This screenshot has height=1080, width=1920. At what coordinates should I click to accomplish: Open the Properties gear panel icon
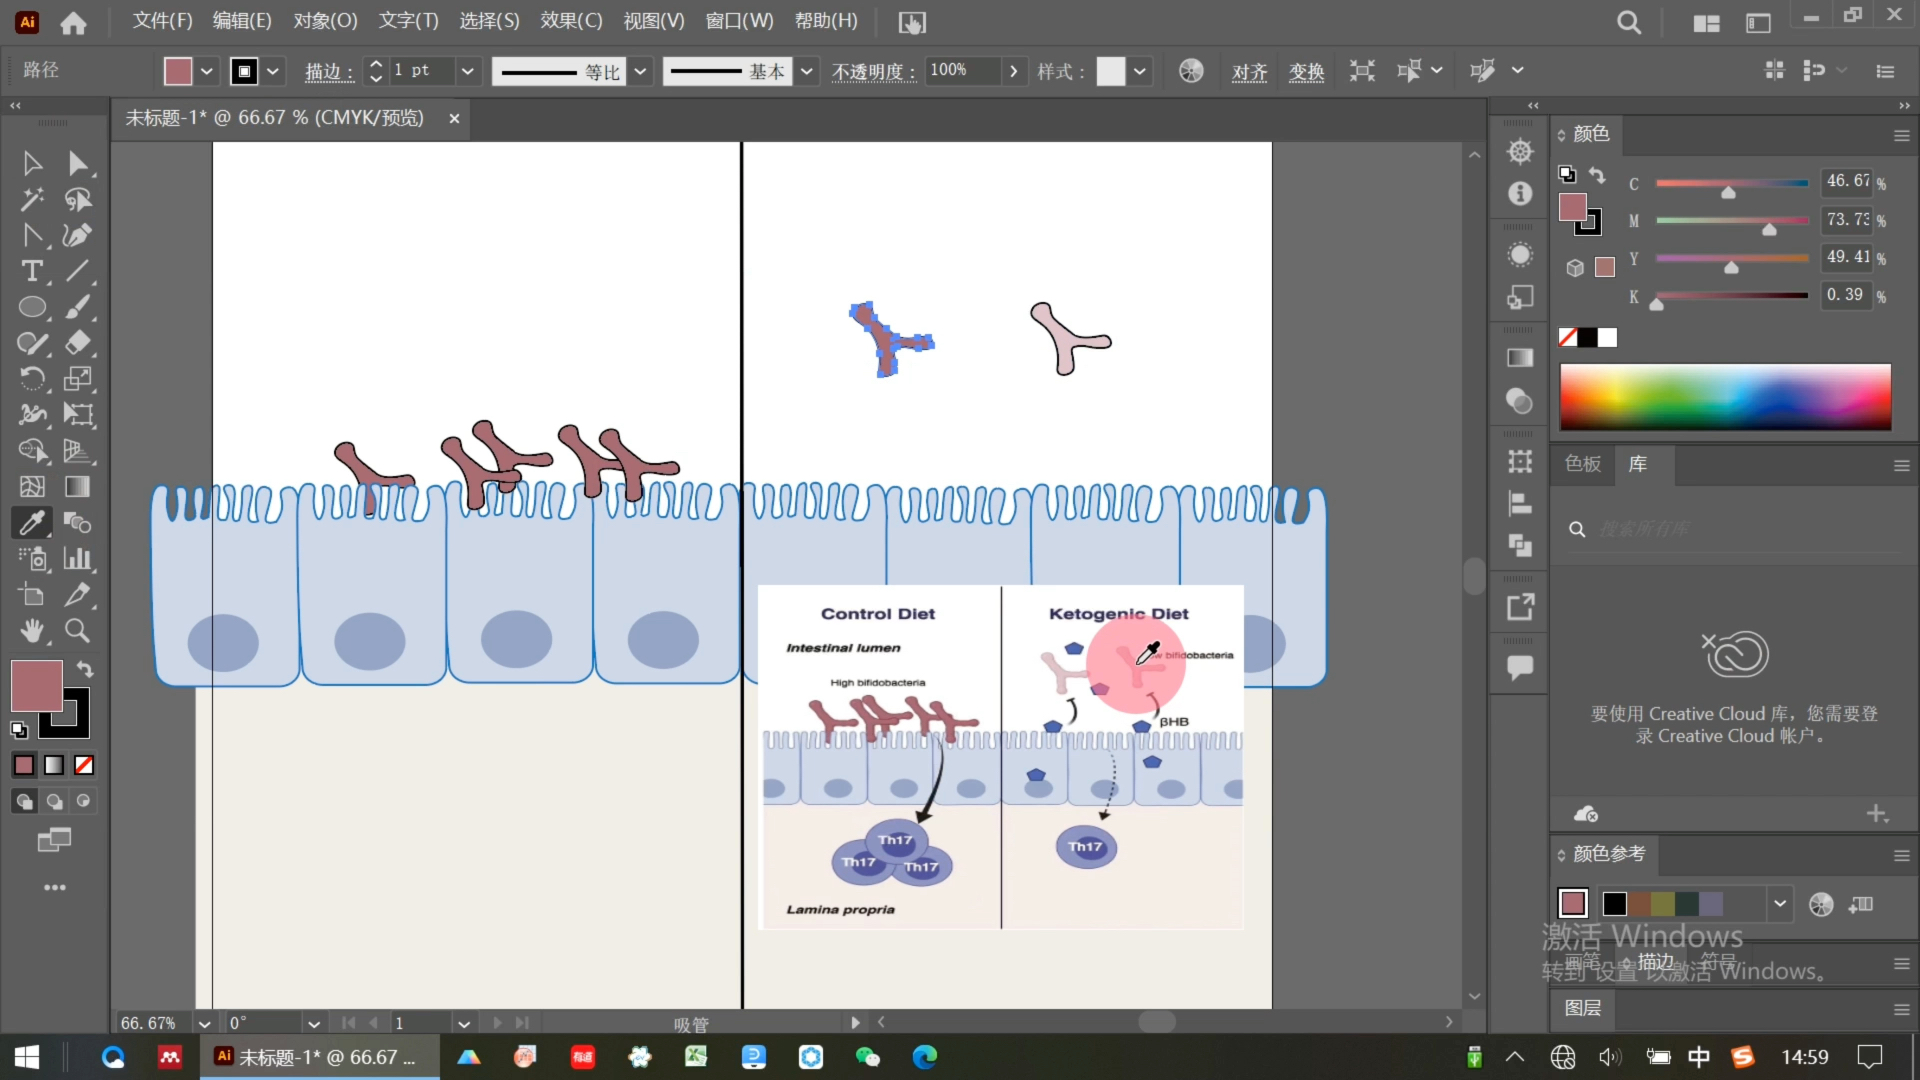[x=1520, y=151]
